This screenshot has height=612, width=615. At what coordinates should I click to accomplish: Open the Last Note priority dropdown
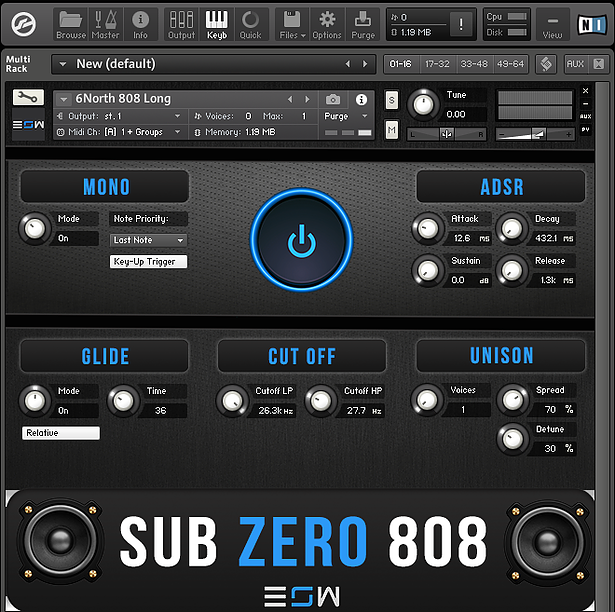tap(148, 240)
